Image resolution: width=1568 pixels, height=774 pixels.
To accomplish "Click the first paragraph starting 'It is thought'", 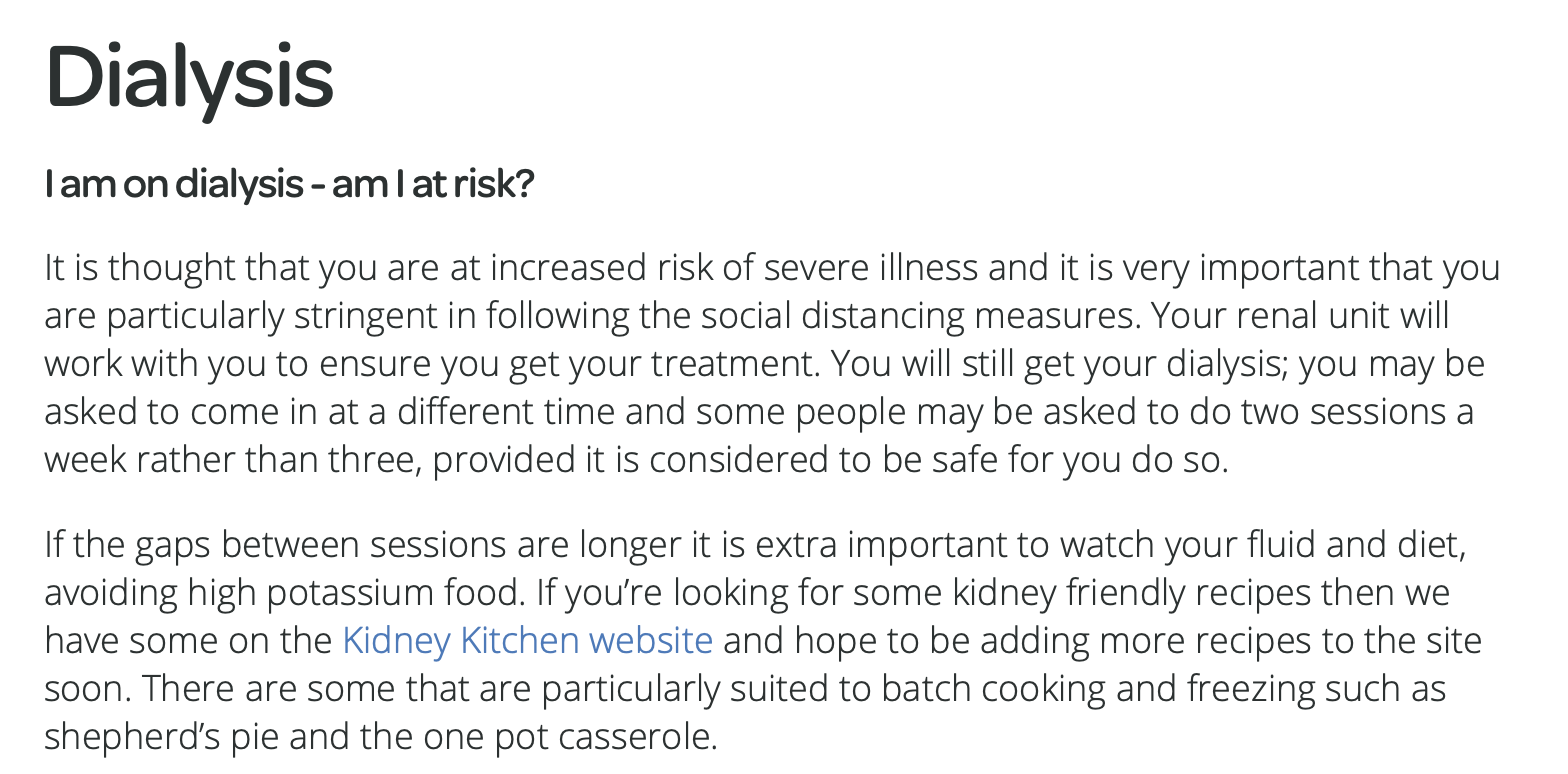I will tap(772, 365).
